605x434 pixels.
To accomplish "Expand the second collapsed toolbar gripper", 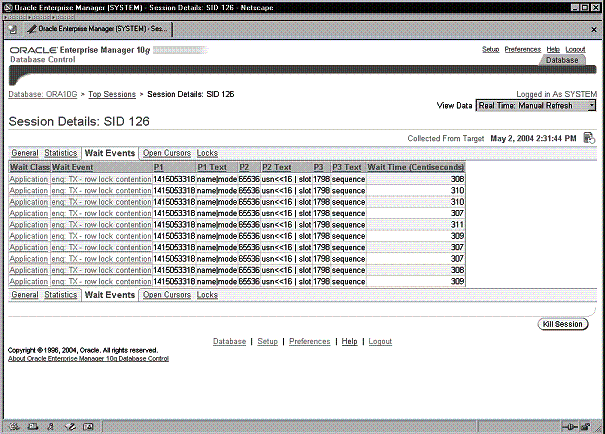I will pyautogui.click(x=37, y=17).
